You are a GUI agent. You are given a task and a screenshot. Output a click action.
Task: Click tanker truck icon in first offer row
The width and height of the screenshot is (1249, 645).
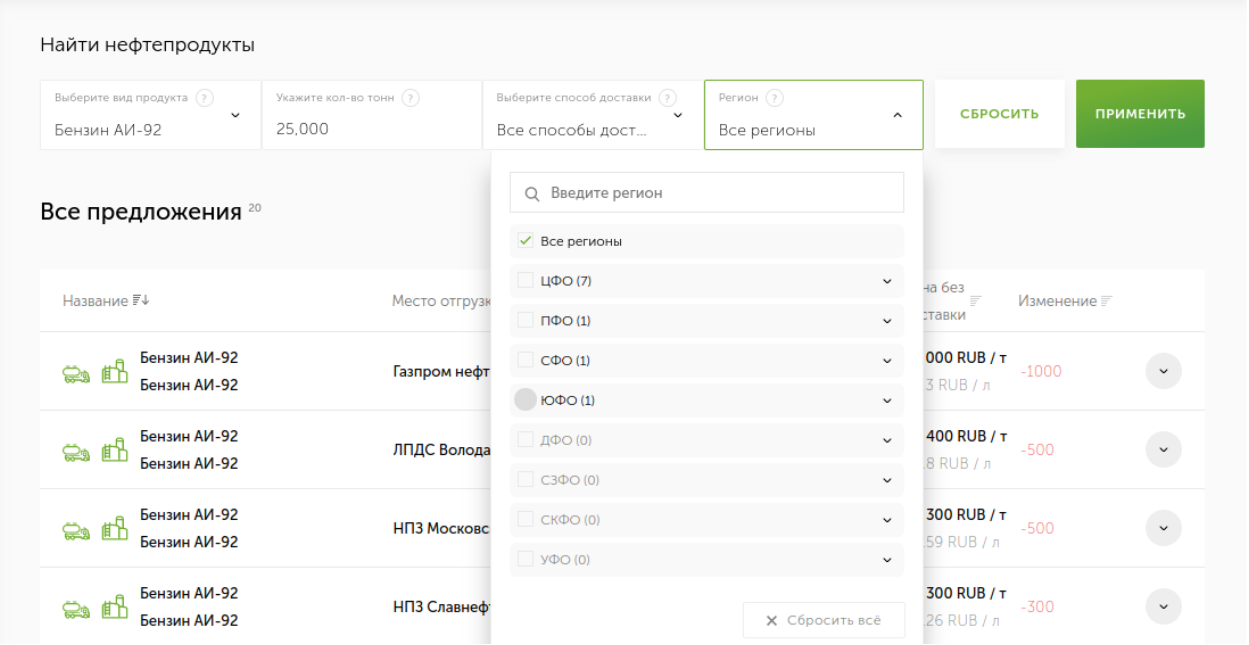coord(77,372)
